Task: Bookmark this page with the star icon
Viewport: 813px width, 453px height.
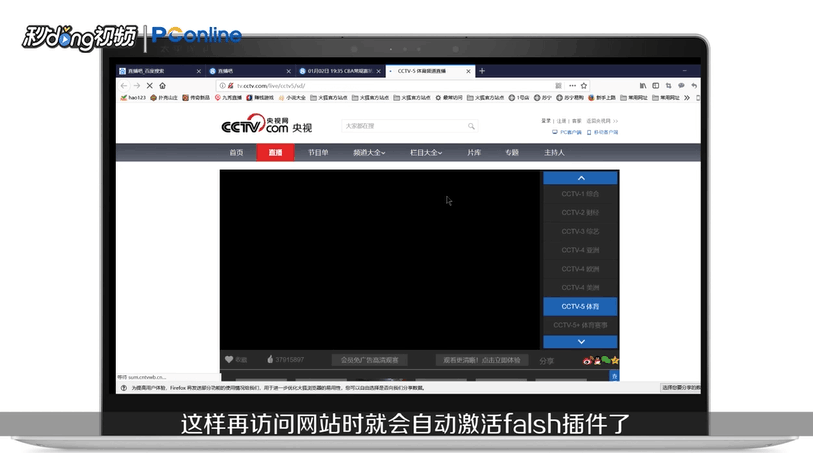Action: (x=584, y=86)
